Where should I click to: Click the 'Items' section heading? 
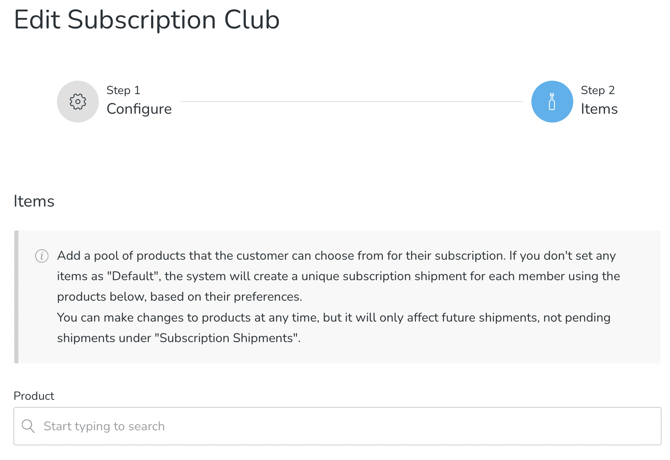34,201
